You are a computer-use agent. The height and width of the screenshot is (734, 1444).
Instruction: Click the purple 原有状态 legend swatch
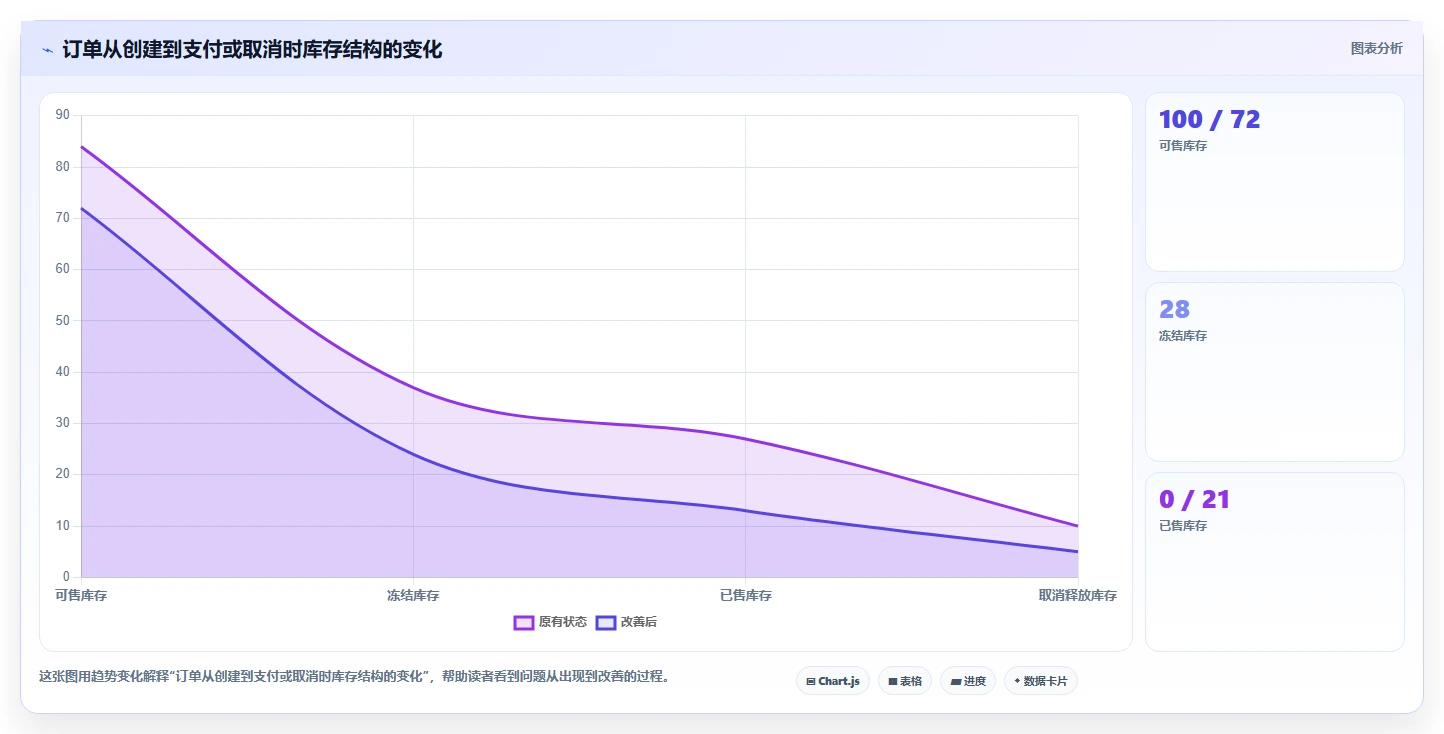[523, 622]
